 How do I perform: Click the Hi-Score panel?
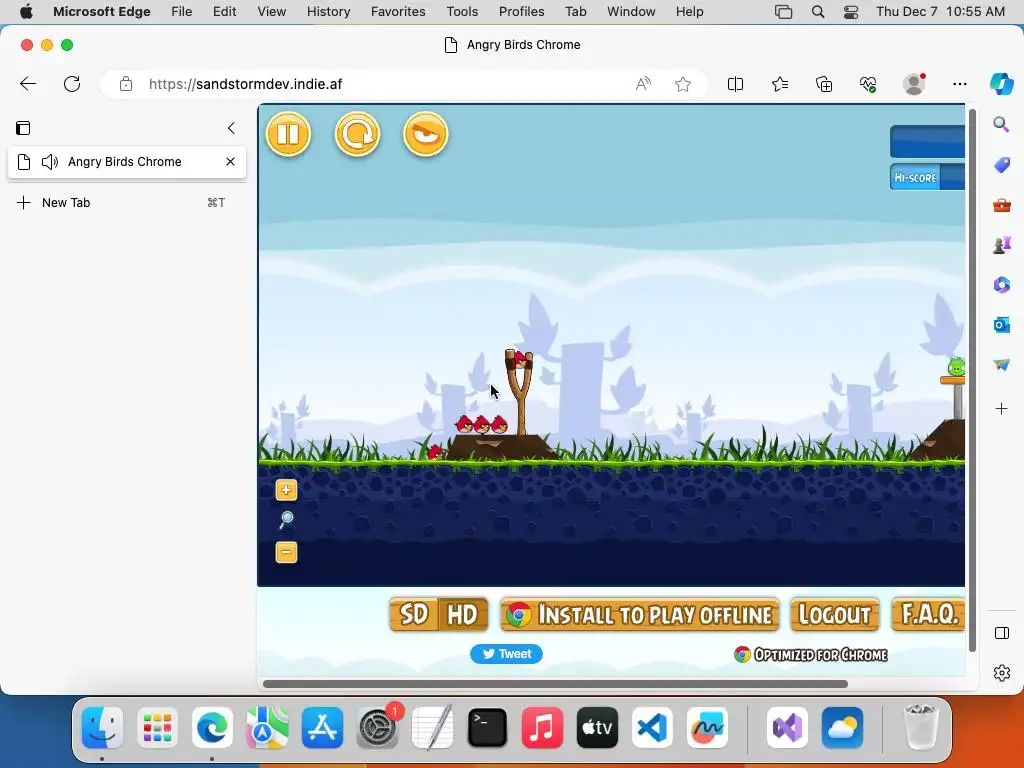(x=927, y=178)
